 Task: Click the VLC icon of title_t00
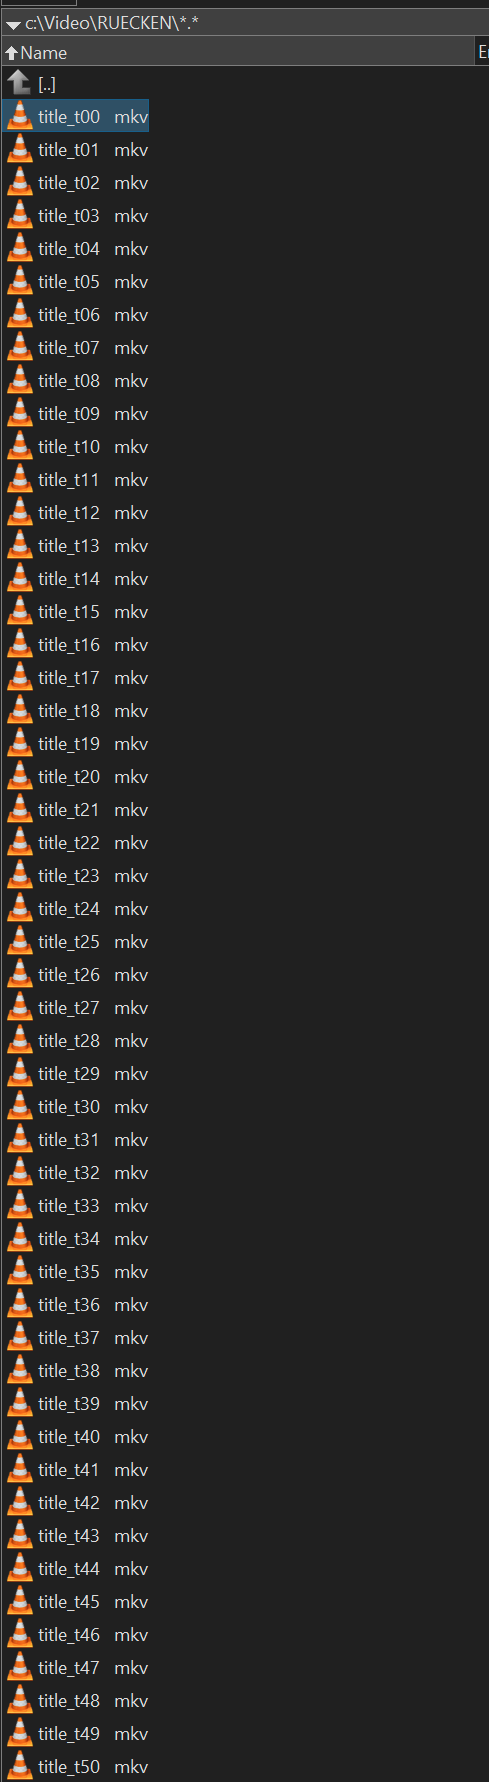pos(19,117)
